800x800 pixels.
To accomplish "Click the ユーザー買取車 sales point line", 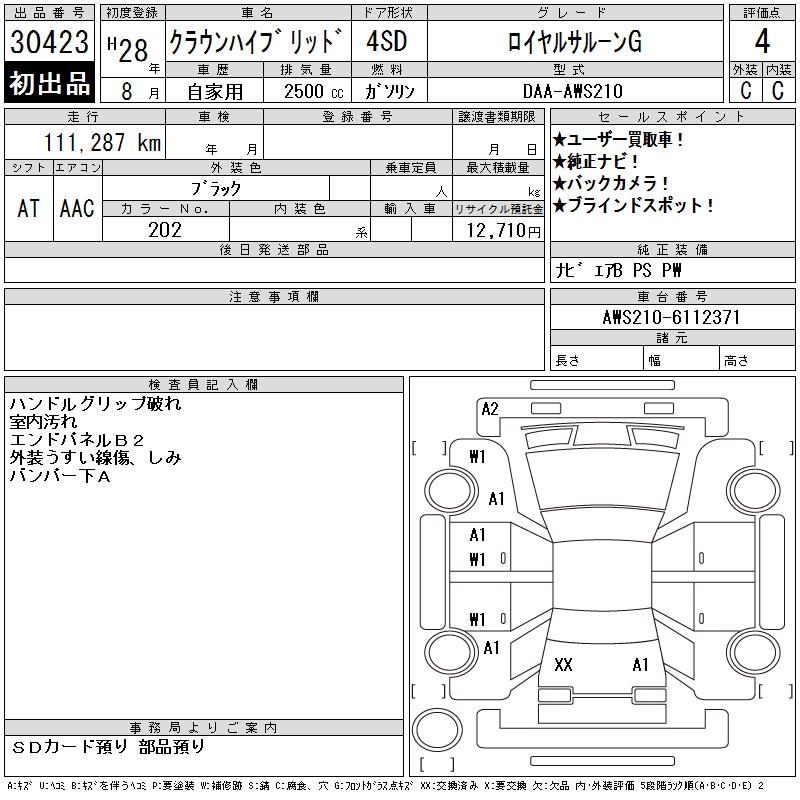I will [618, 139].
